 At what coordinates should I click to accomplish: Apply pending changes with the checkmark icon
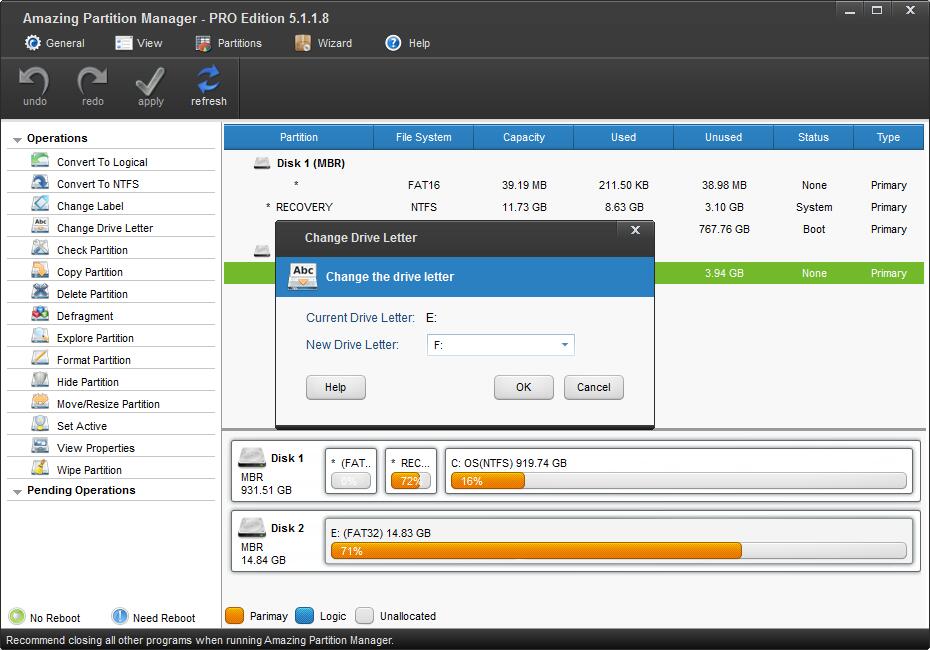[x=150, y=81]
